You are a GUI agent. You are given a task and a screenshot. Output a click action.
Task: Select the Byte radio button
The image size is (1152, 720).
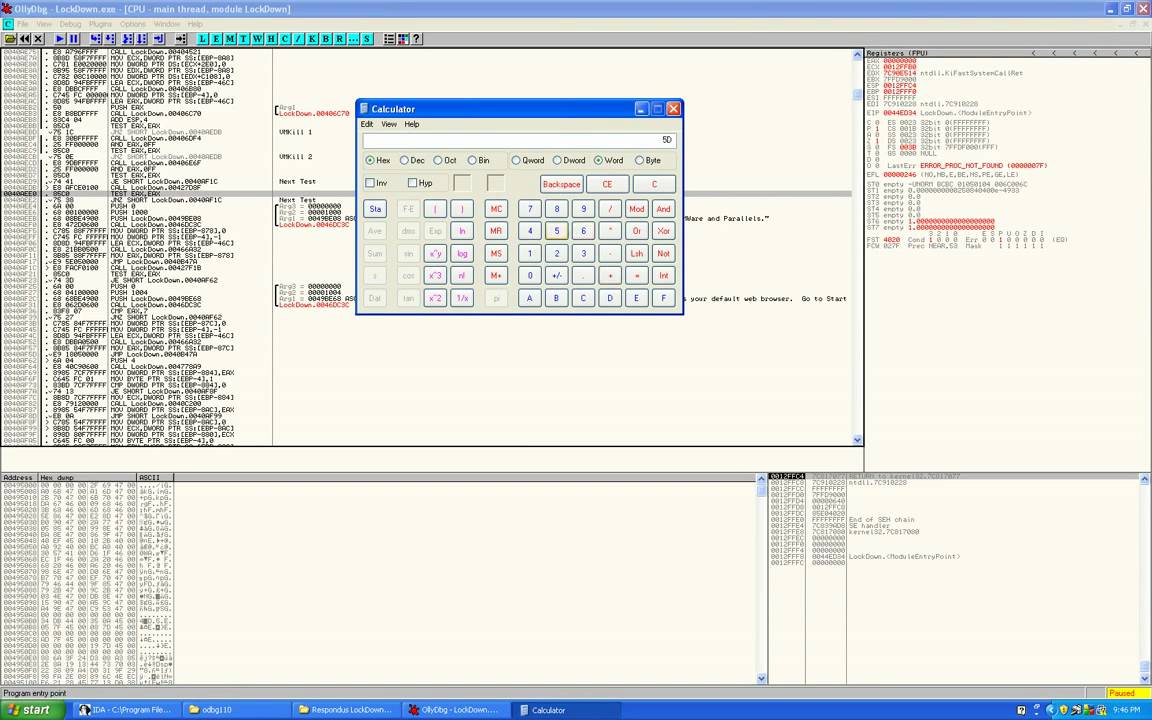point(648,160)
